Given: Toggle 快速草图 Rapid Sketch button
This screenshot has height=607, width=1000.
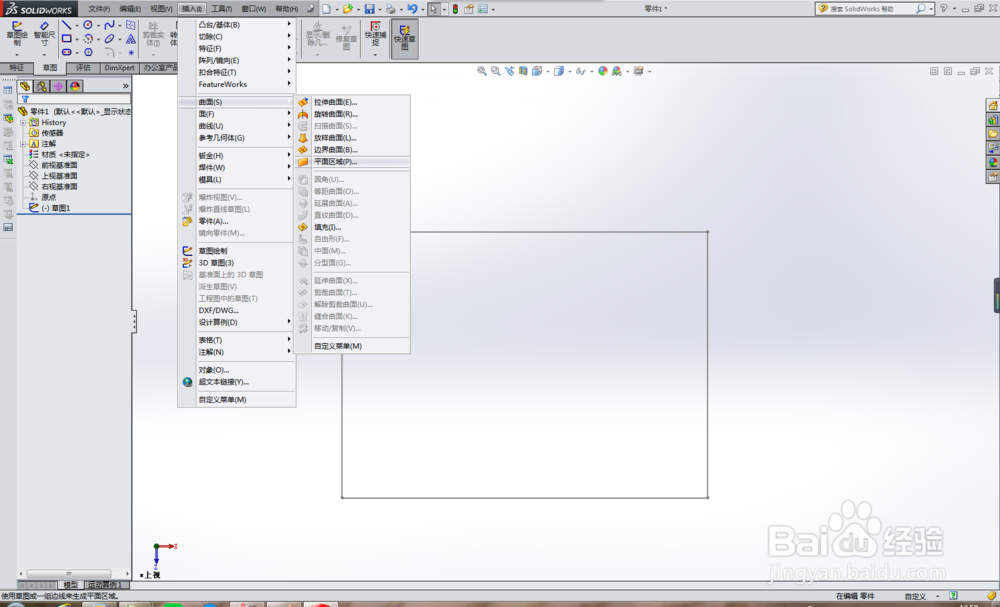Looking at the screenshot, I should pos(404,38).
